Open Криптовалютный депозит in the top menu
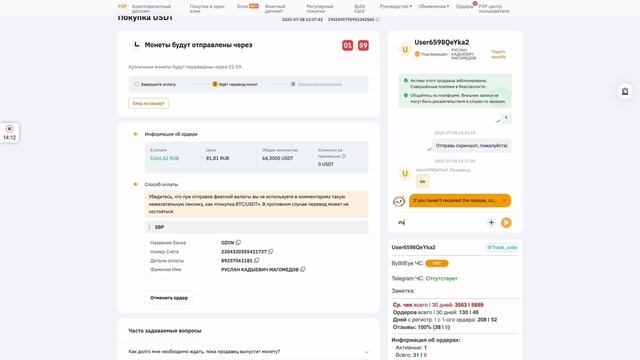640x360 pixels. [x=151, y=9]
